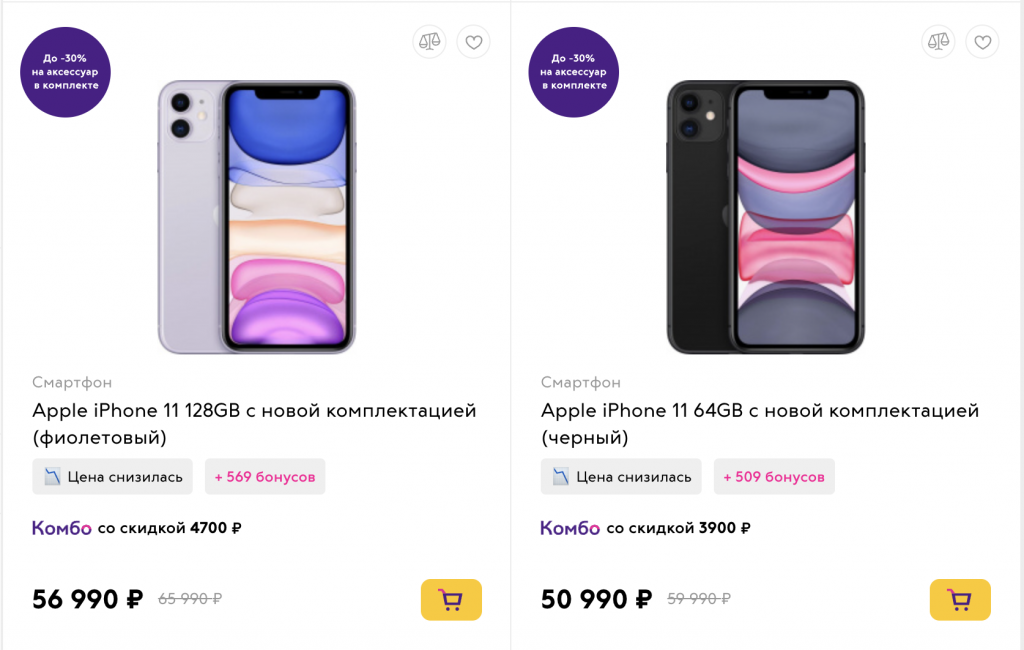Open Apple iPhone 11 64GB черный title link
Screen dimensions: 1024x650
click(760, 423)
